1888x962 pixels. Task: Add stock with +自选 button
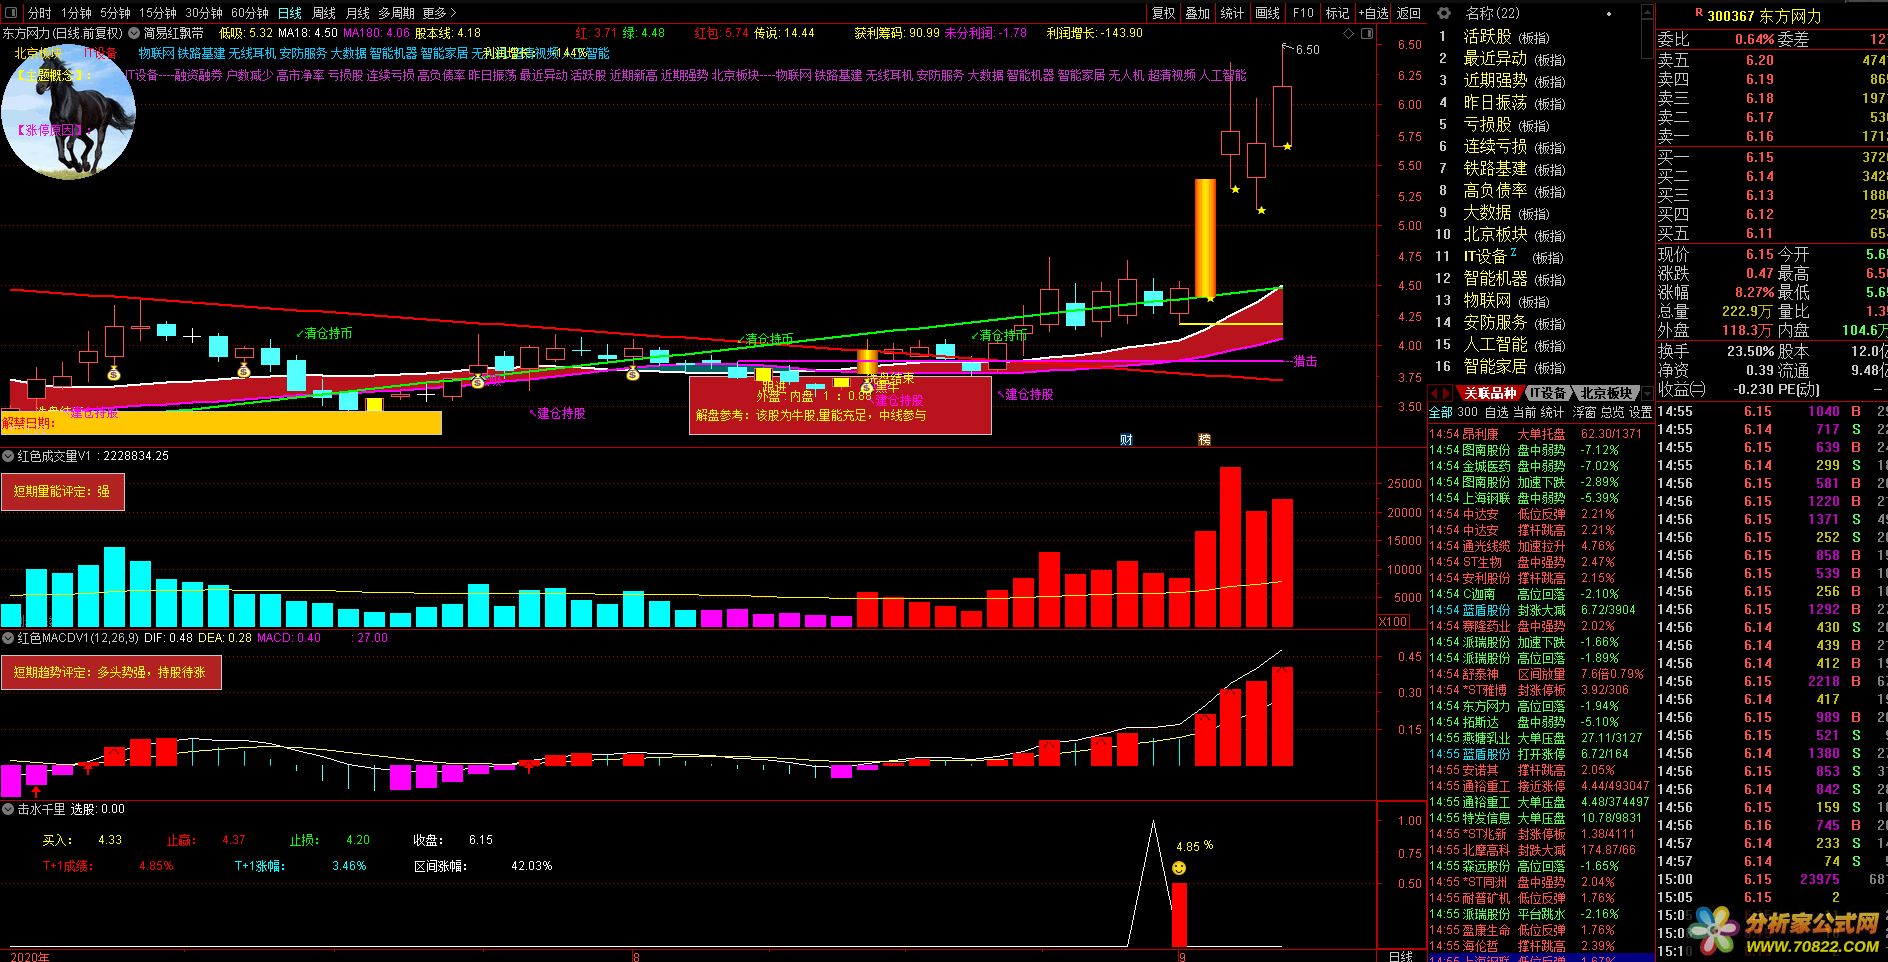pos(1375,13)
